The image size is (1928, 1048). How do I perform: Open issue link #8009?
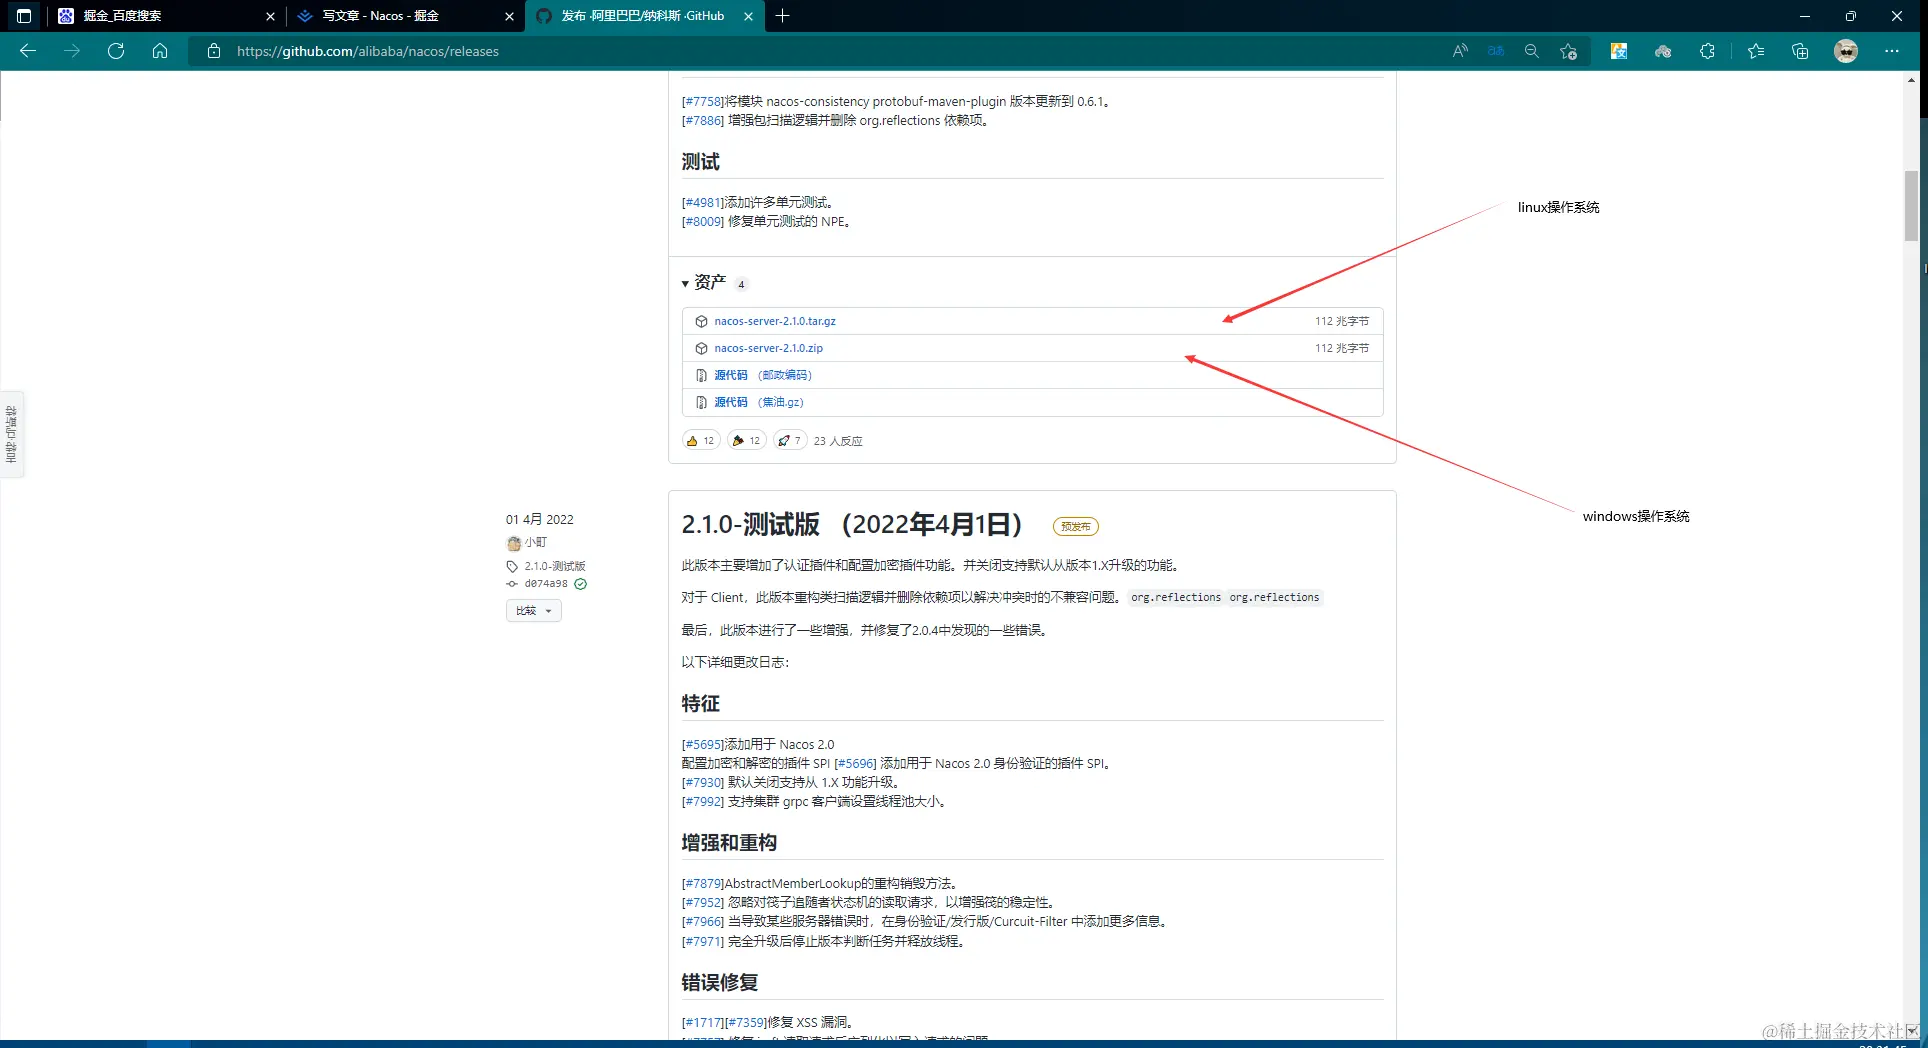(x=703, y=221)
